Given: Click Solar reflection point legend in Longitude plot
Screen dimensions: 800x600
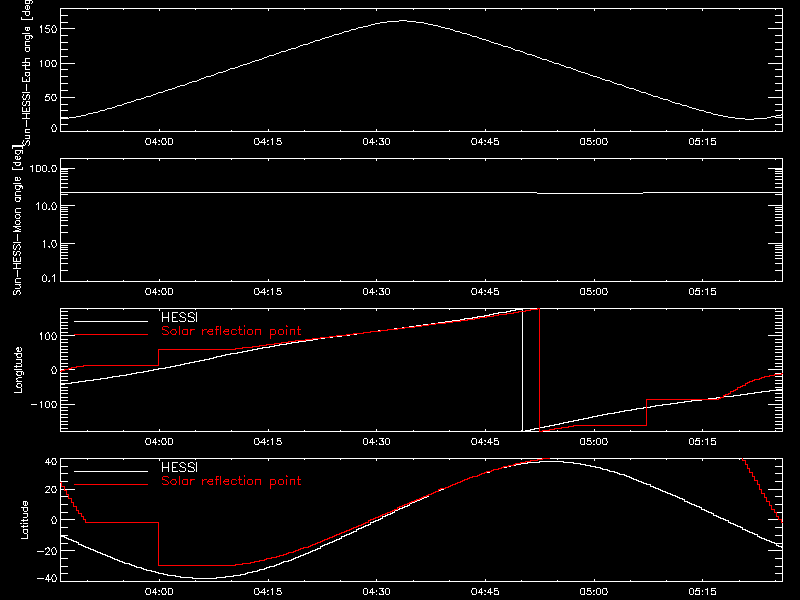Looking at the screenshot, I should click(x=231, y=331).
